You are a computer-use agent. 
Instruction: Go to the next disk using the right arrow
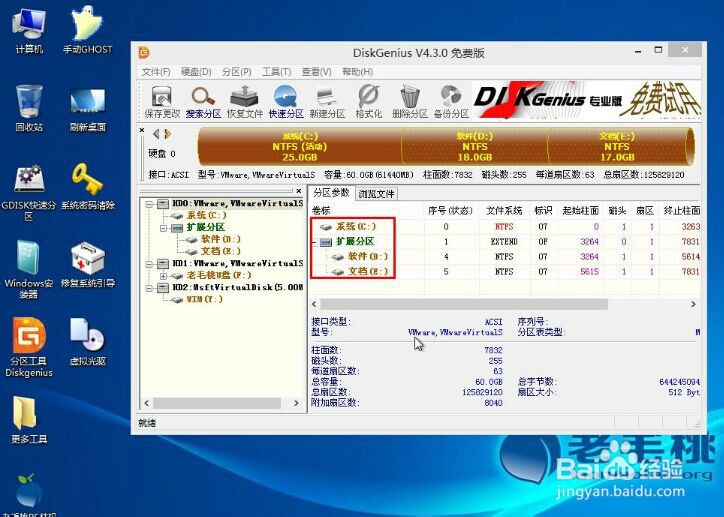tap(167, 134)
